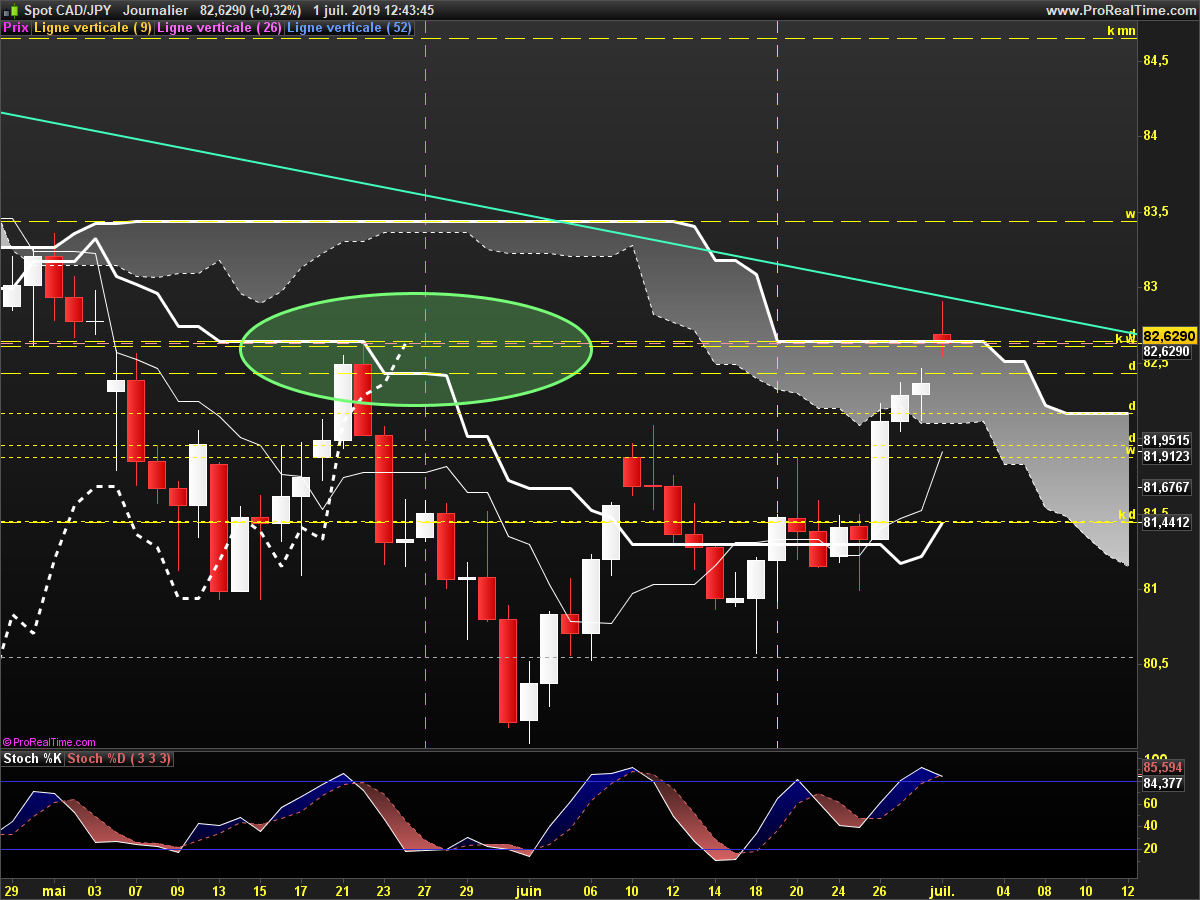Click the candlestick icon beside Spot CAD/JPY
This screenshot has width=1200, height=900.
point(10,10)
